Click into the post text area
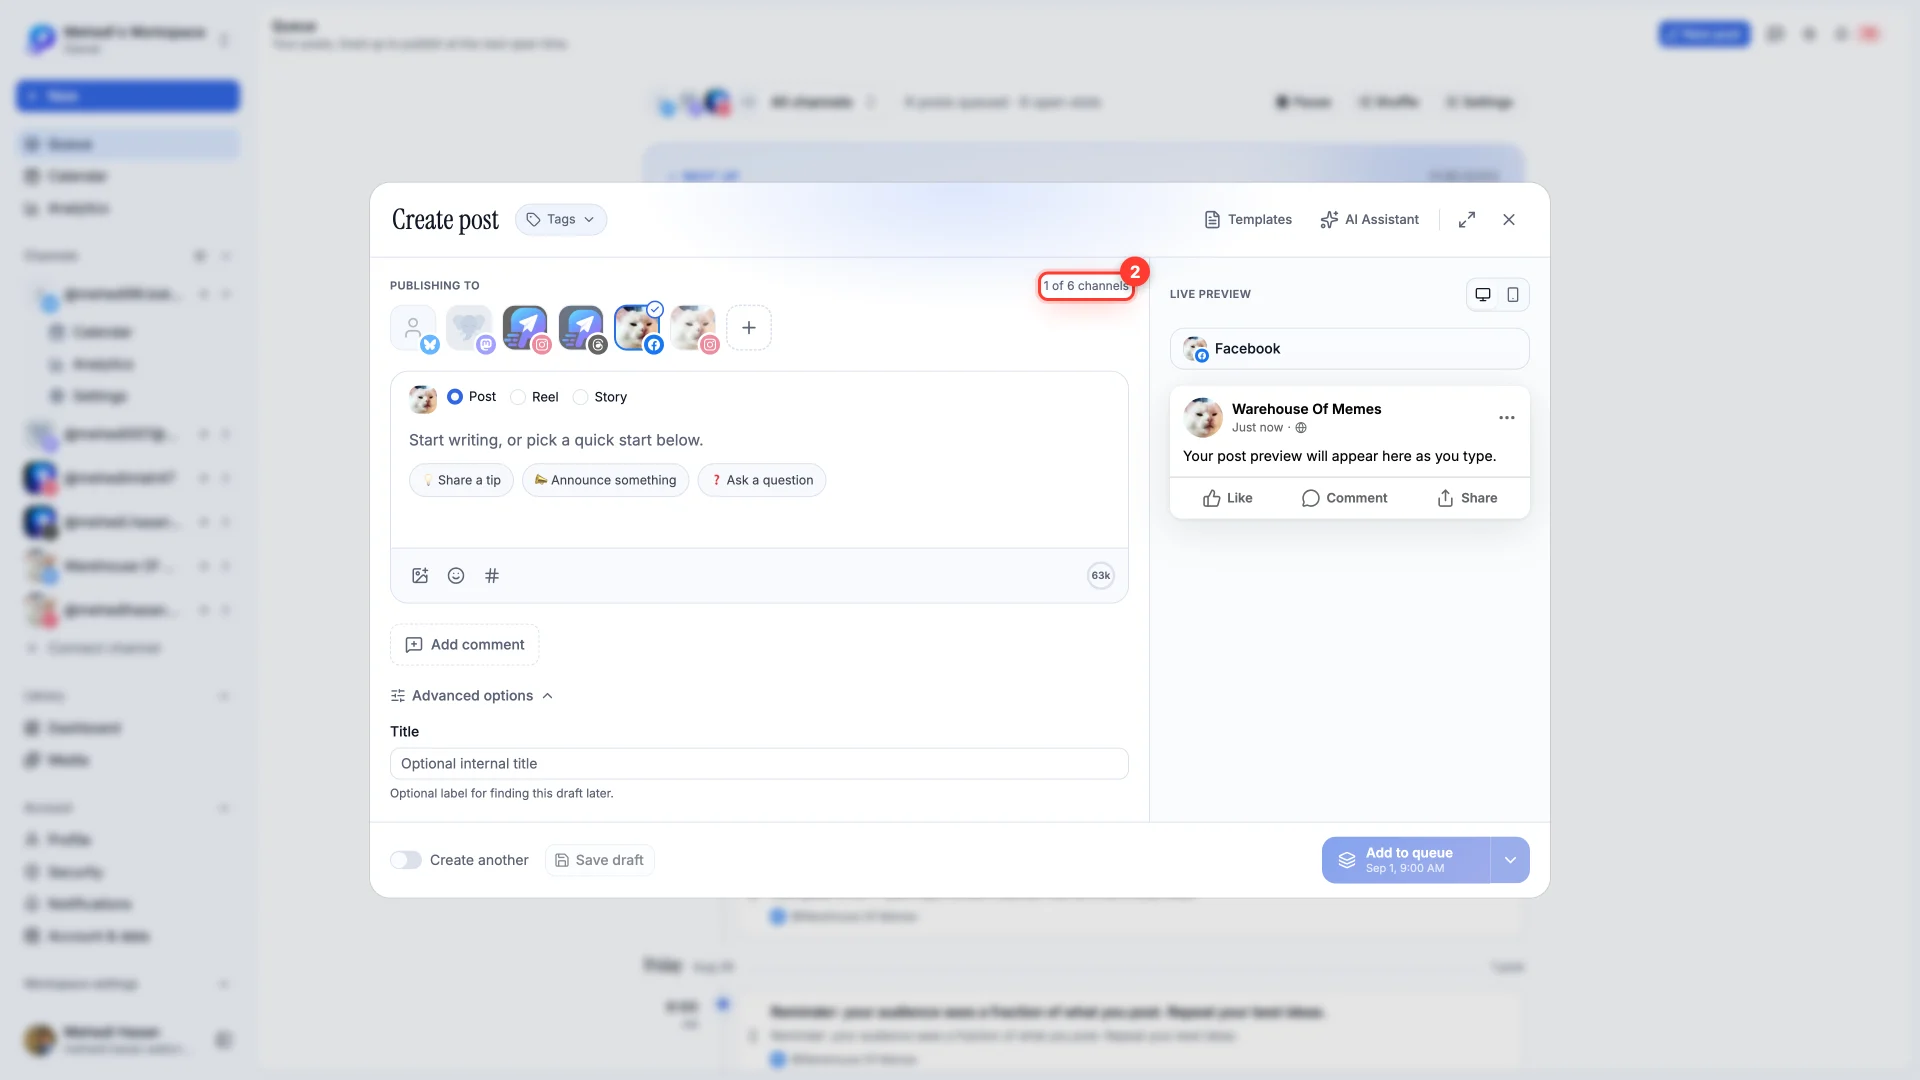 coord(759,440)
